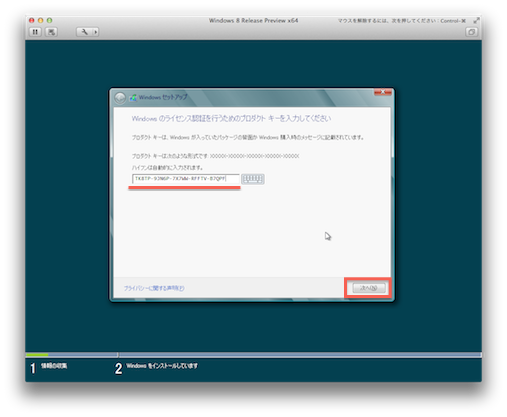Go back in Windows Setup
This screenshot has height=417, width=507.
point(120,98)
